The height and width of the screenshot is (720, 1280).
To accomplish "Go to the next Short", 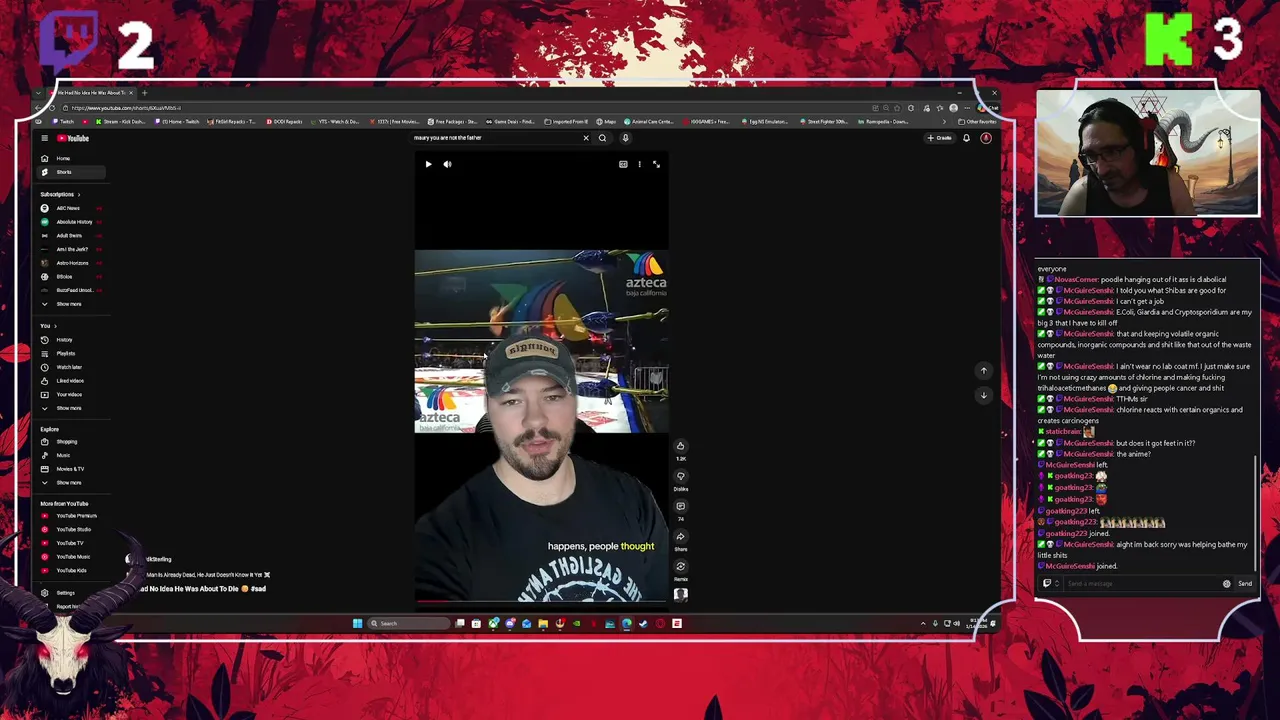I will tap(983, 395).
